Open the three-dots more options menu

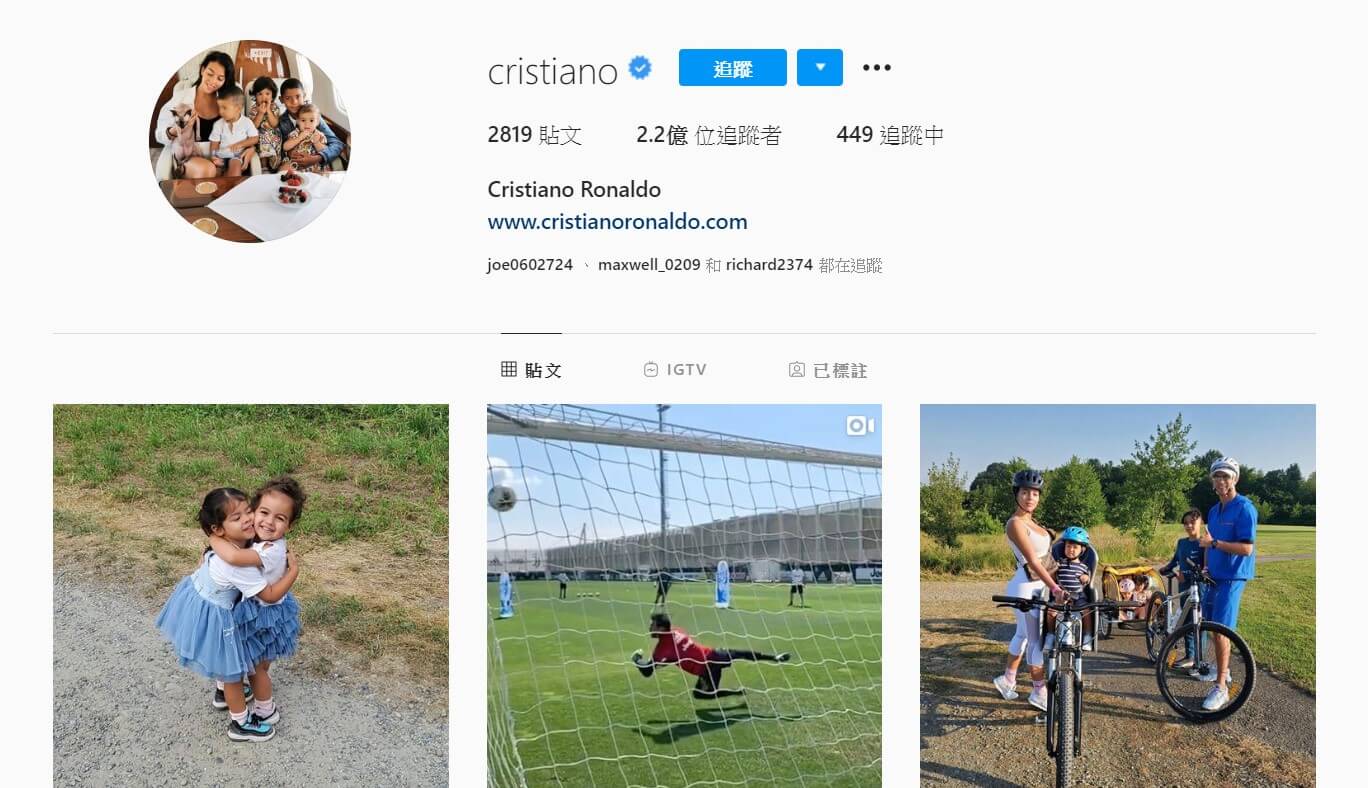[877, 68]
